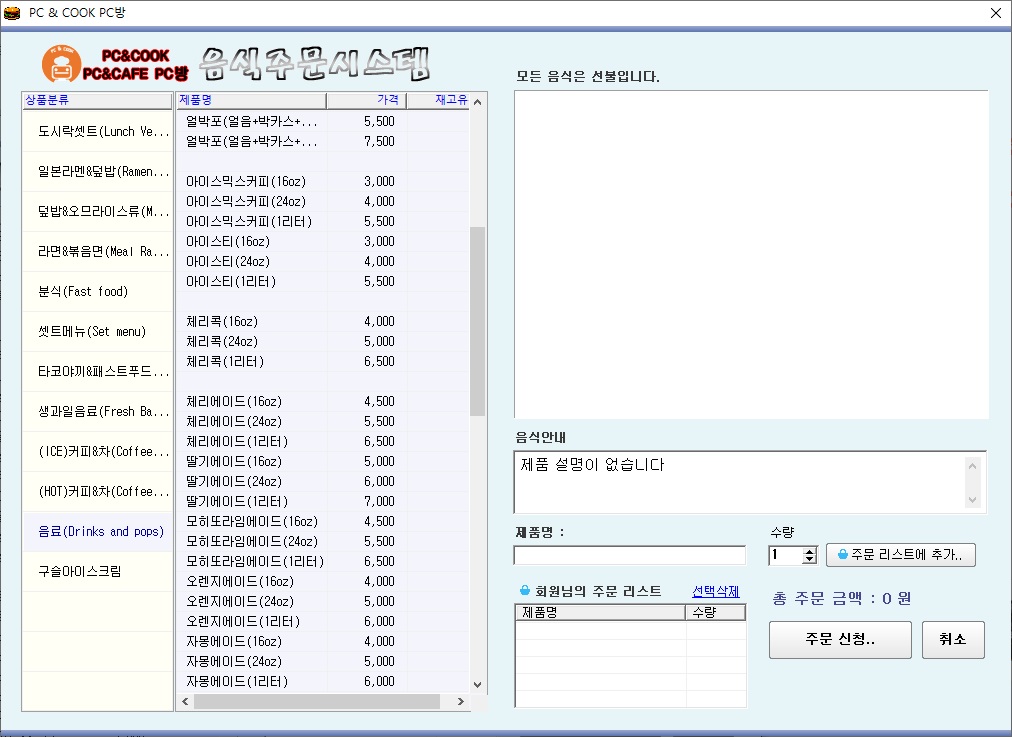Select the 5,500 얼박포(얼음+박카스+... row
Screen dimensions: 1012x737
click(x=323, y=121)
